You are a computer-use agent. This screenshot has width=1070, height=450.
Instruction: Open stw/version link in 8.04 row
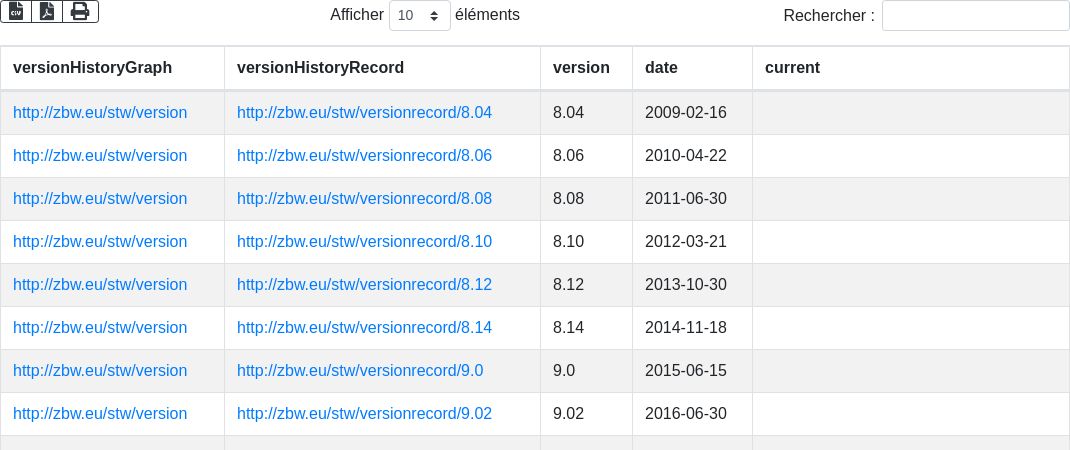point(100,113)
